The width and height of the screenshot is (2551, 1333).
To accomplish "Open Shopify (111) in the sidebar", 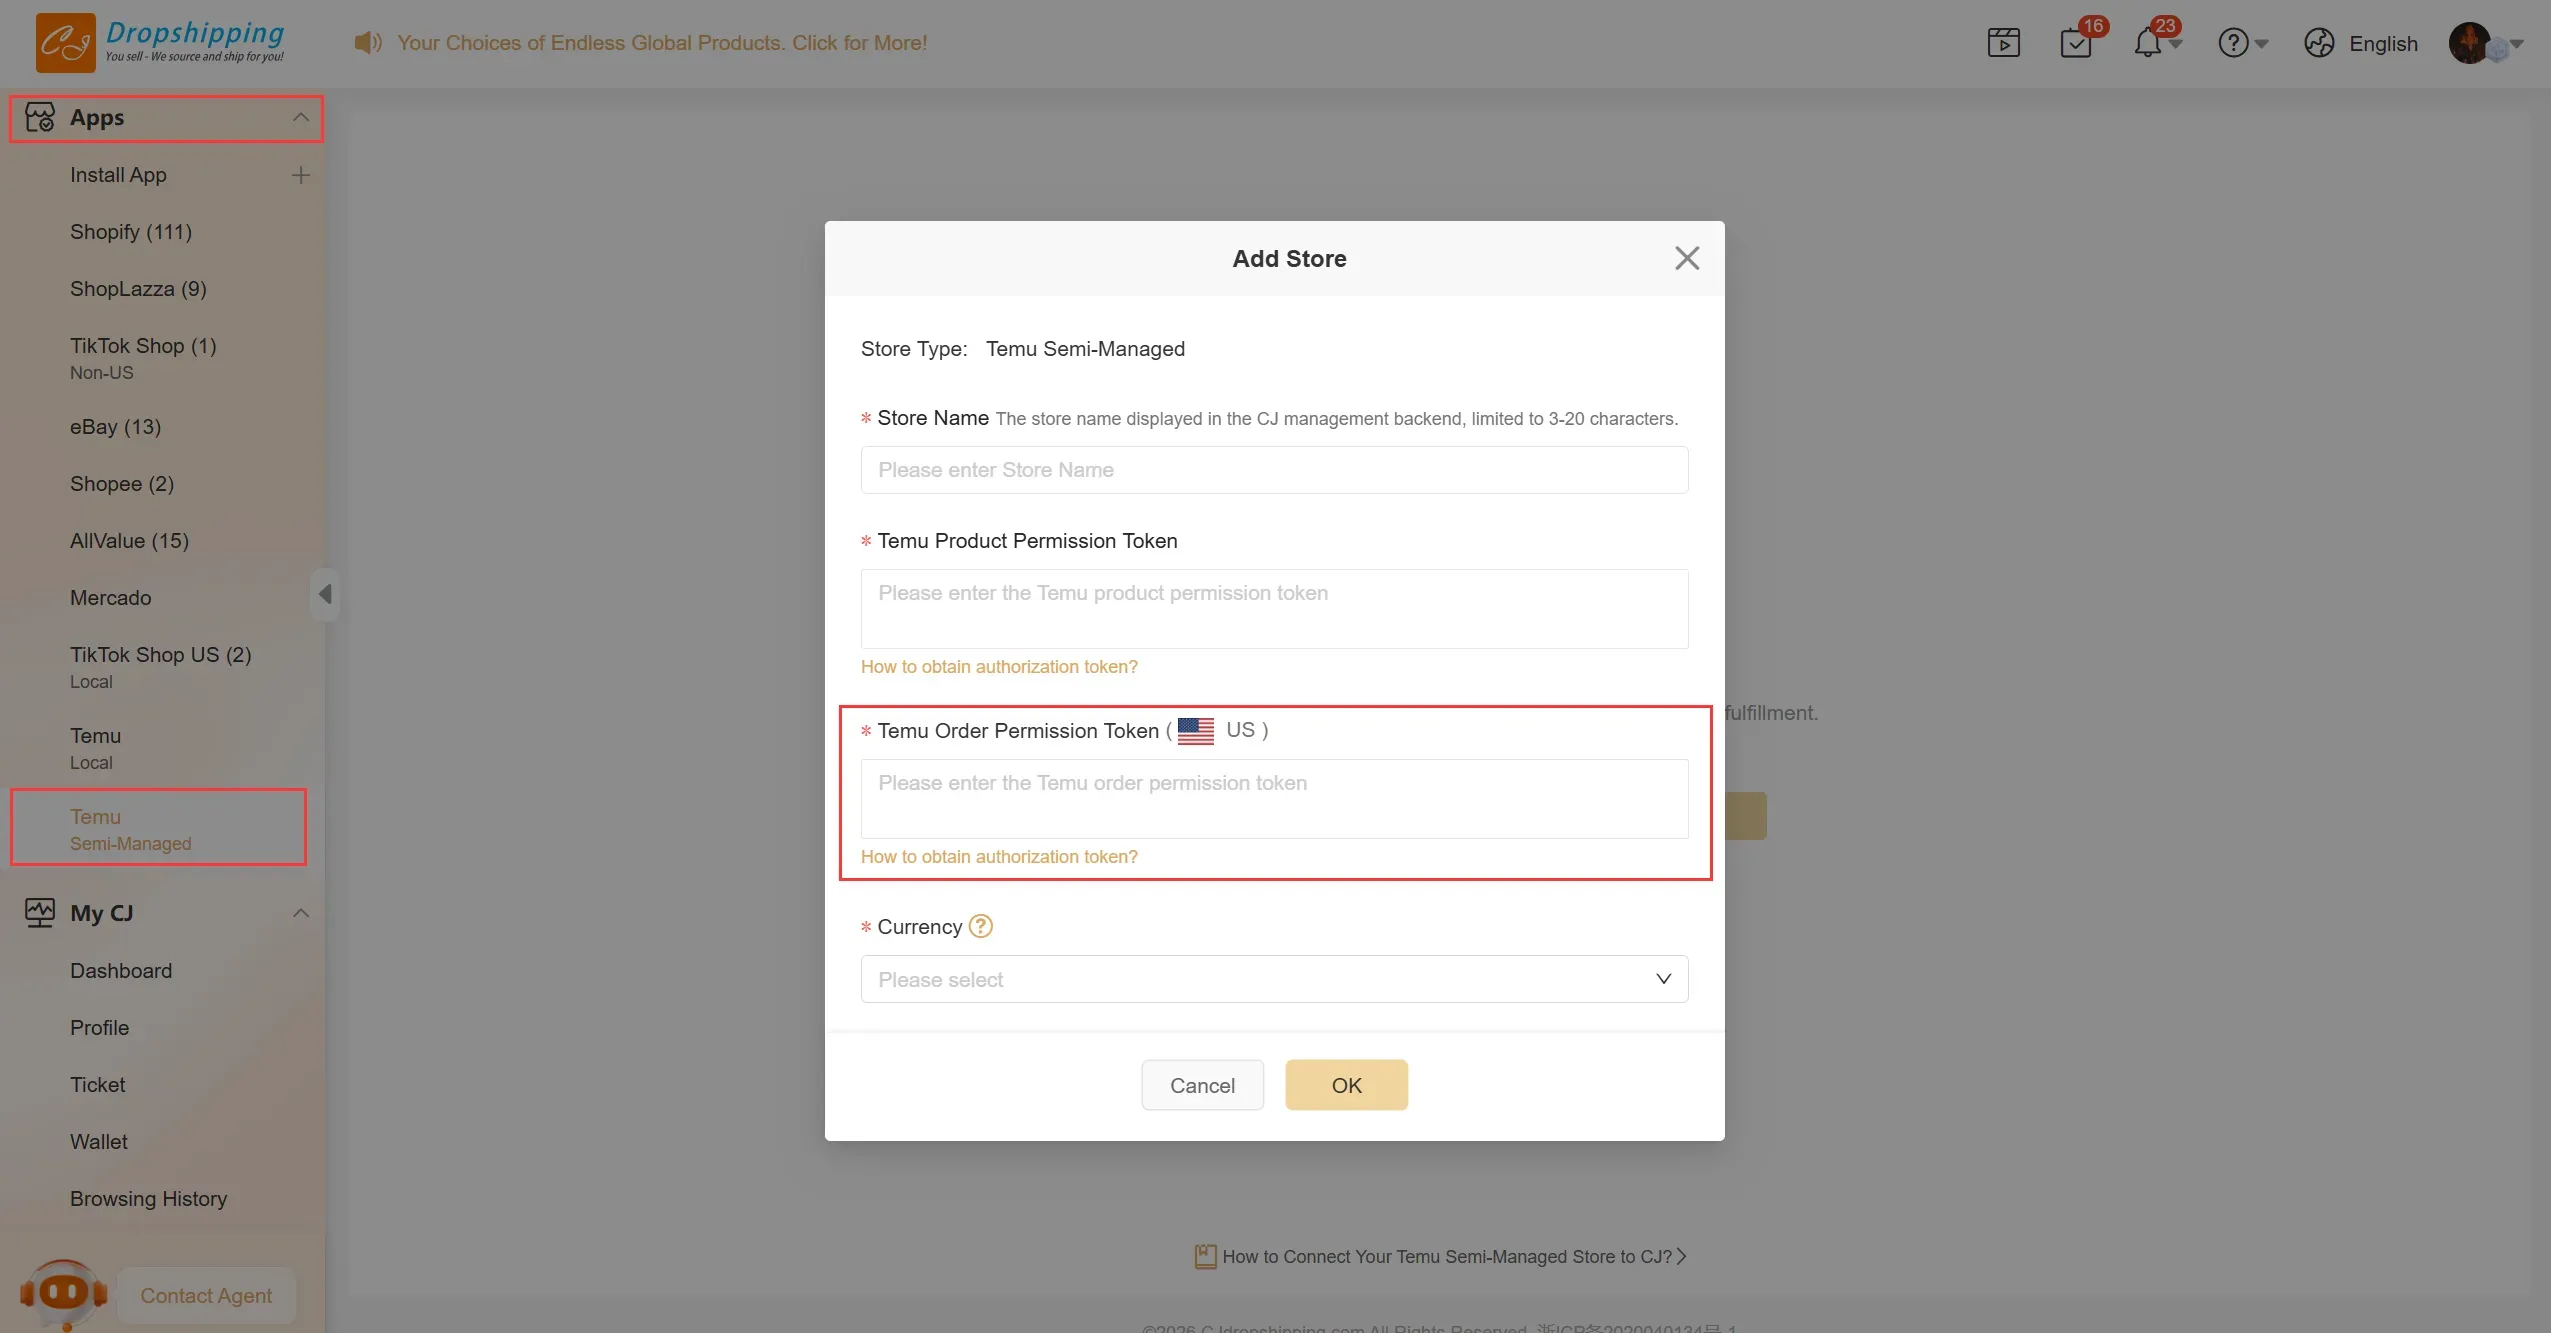I will tap(131, 232).
